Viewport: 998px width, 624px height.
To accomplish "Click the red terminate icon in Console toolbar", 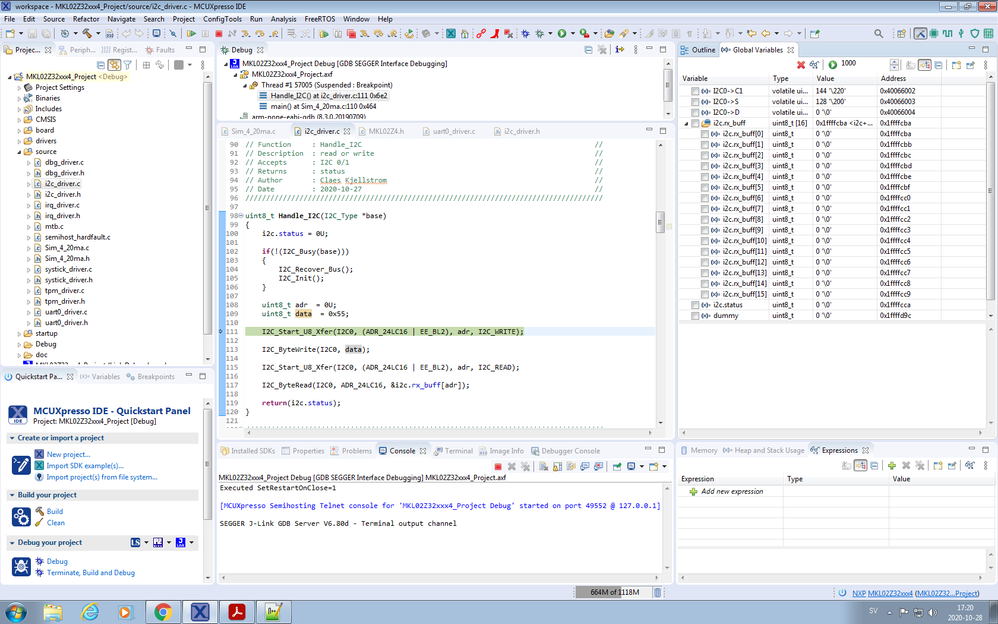I will coord(498,466).
